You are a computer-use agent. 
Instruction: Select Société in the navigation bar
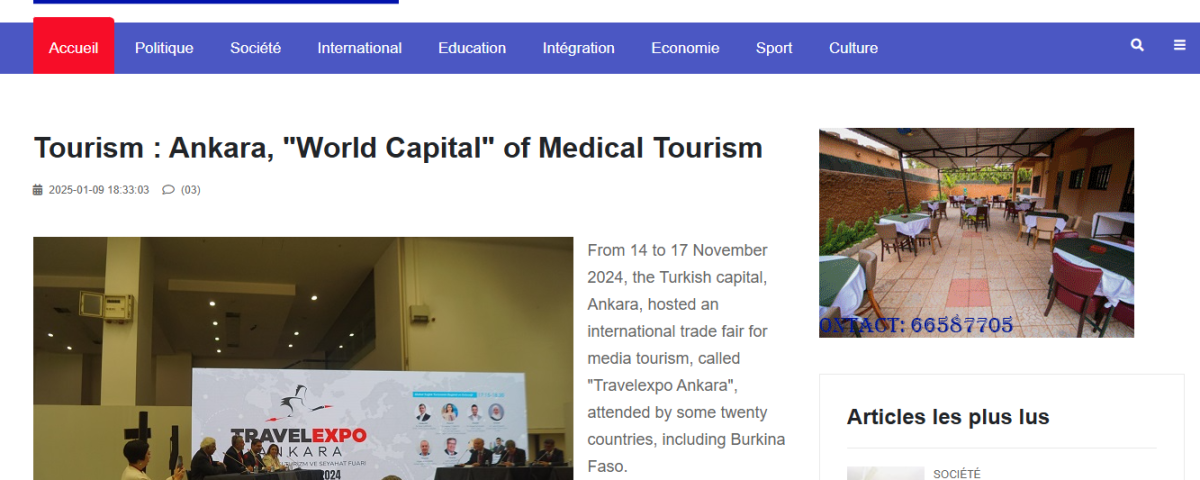point(255,48)
